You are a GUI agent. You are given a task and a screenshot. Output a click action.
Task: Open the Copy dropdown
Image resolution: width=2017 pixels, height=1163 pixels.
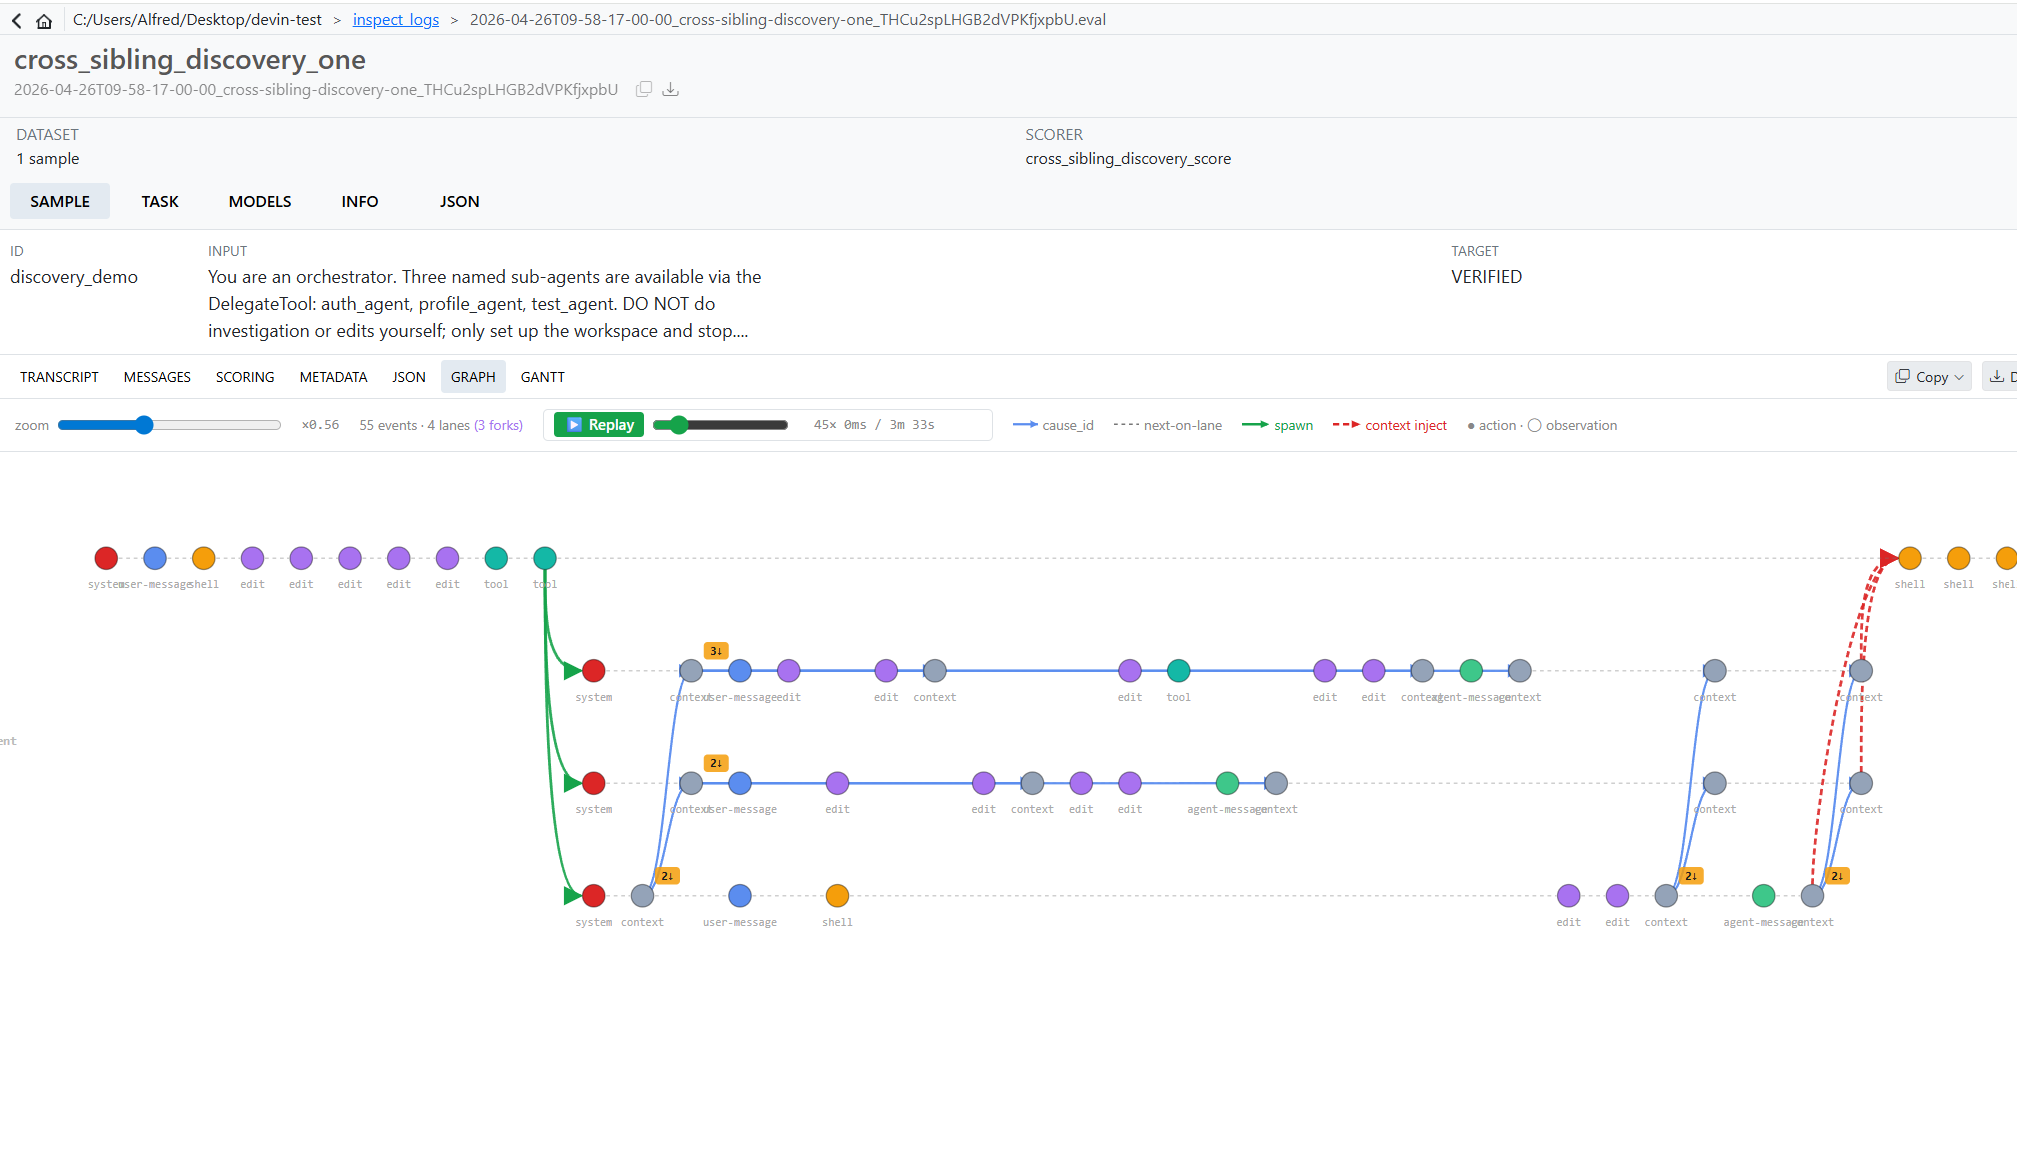[x=1929, y=377]
